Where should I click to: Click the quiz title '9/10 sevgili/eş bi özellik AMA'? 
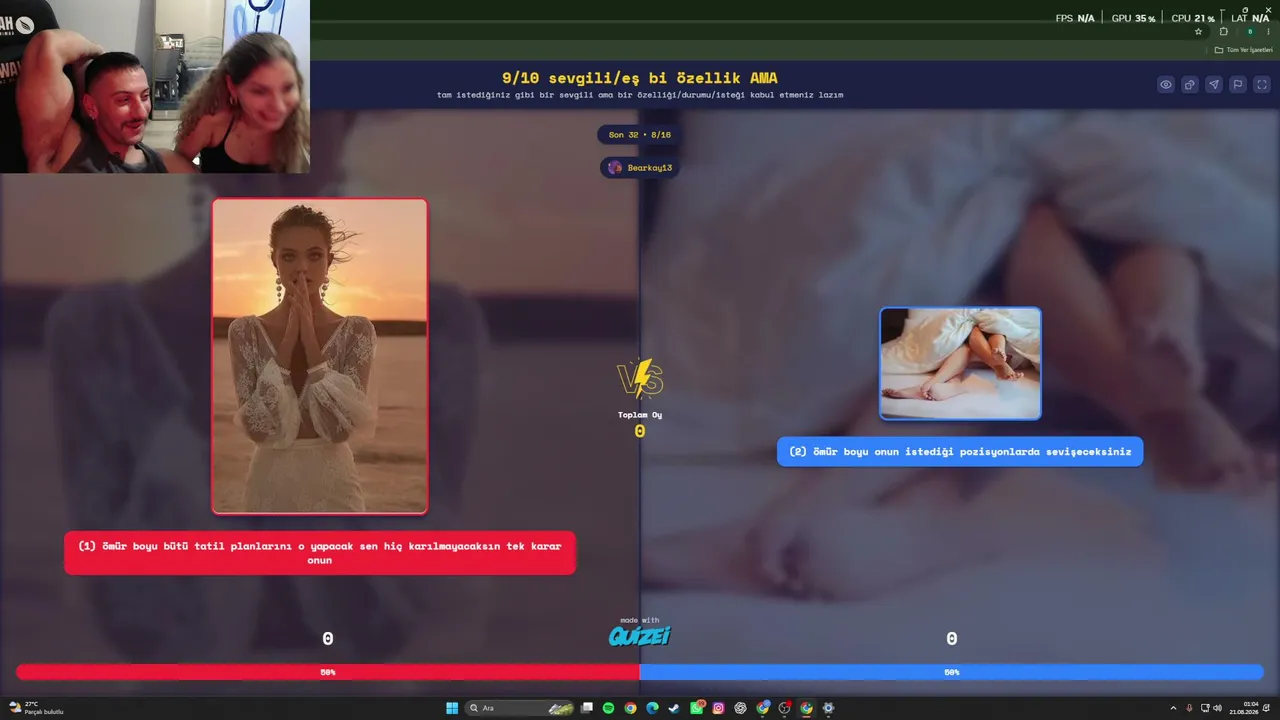coord(640,78)
